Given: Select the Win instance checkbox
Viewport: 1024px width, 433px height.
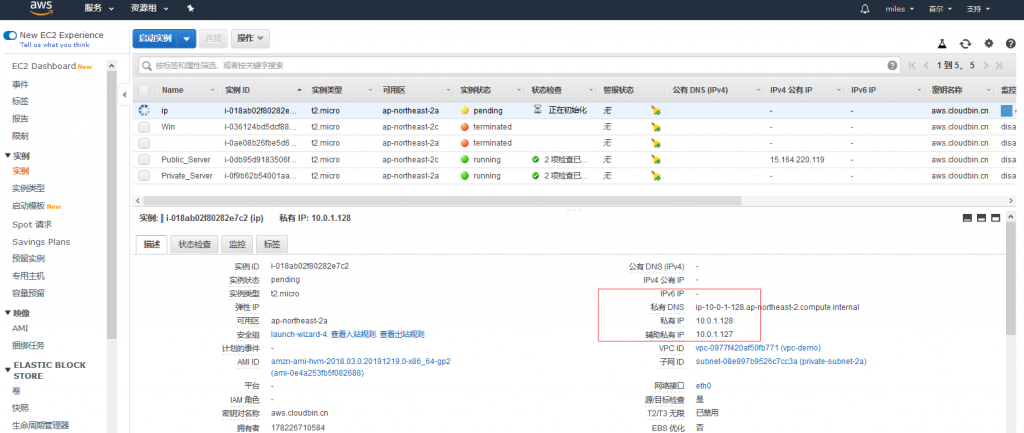Looking at the screenshot, I should [144, 127].
